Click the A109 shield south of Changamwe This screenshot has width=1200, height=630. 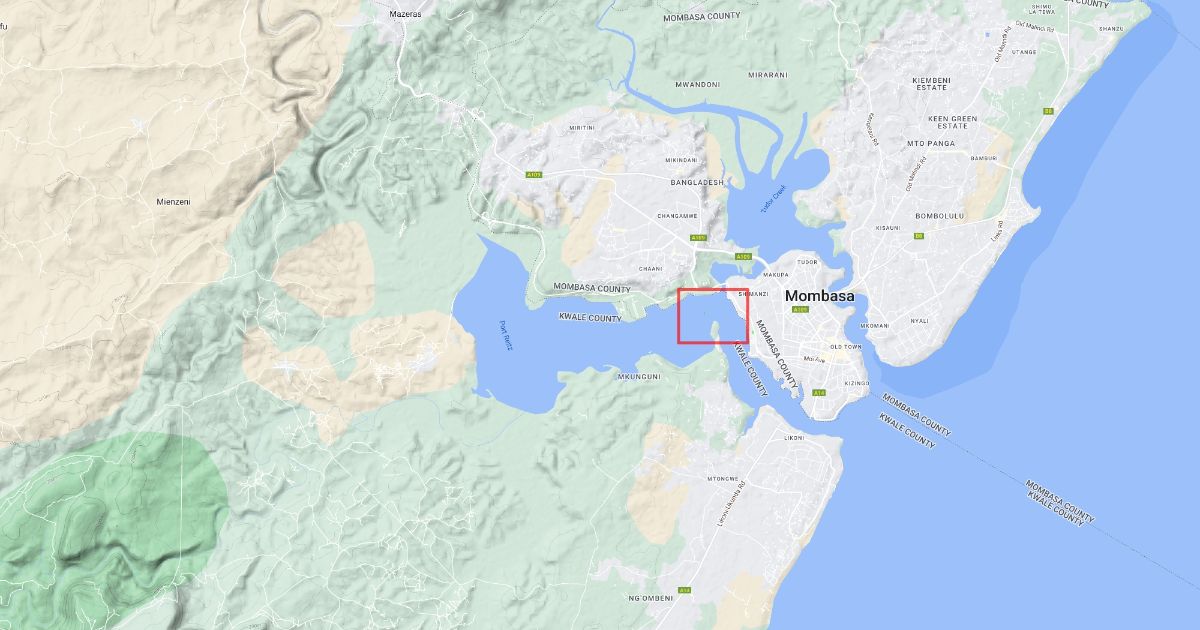point(698,238)
